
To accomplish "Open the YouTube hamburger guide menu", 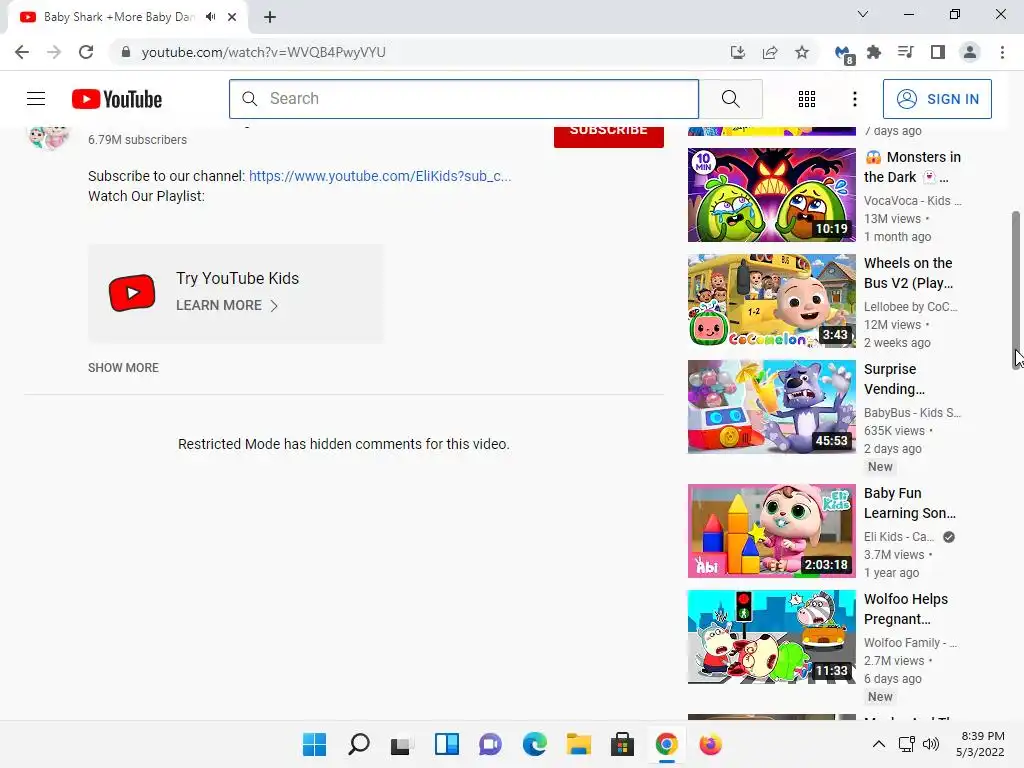I will point(36,99).
